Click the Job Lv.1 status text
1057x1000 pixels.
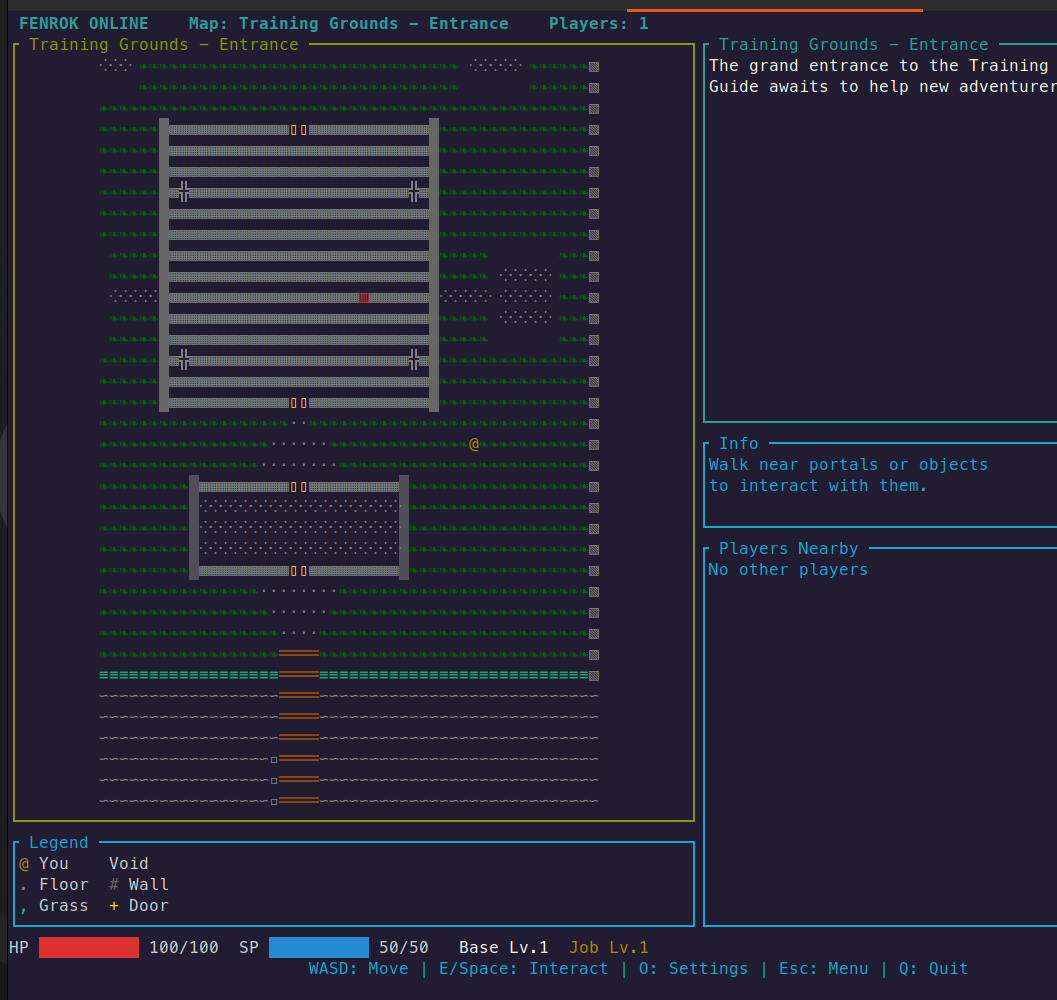pos(609,948)
